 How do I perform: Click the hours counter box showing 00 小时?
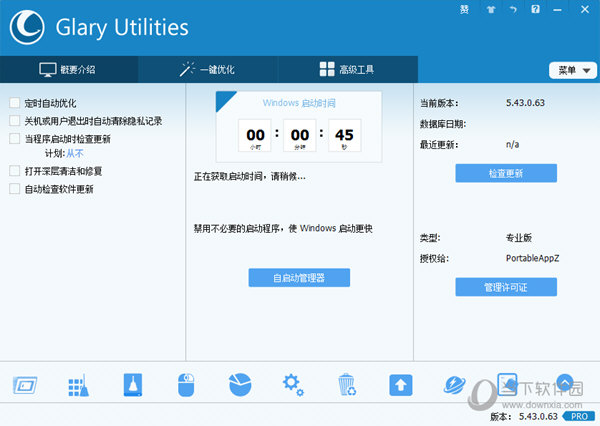coord(255,135)
